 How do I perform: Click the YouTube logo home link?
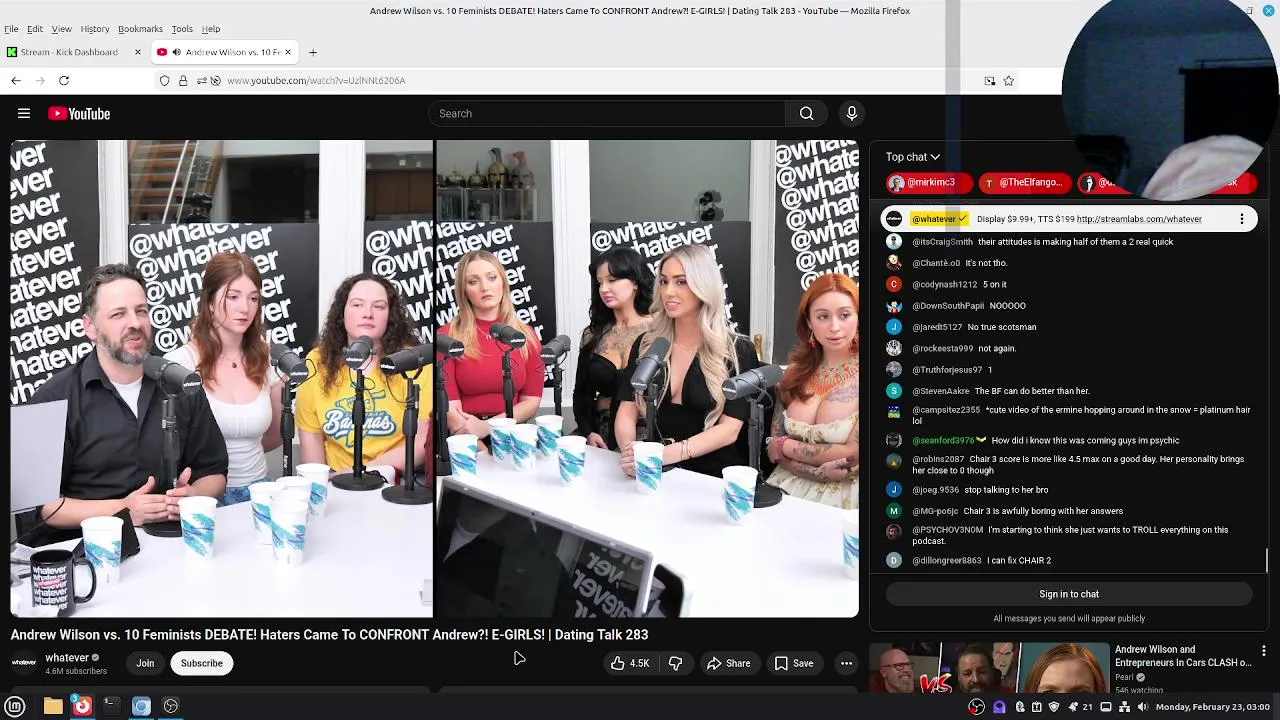(79, 114)
